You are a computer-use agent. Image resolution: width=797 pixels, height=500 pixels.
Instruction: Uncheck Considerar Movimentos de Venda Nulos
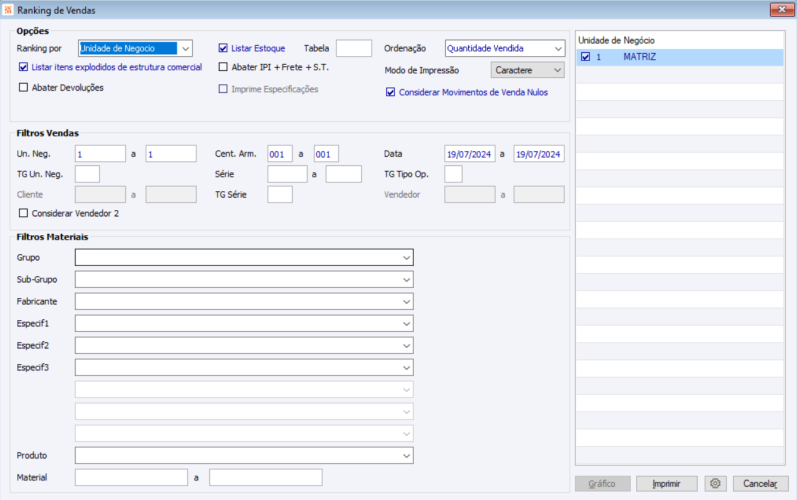390,92
